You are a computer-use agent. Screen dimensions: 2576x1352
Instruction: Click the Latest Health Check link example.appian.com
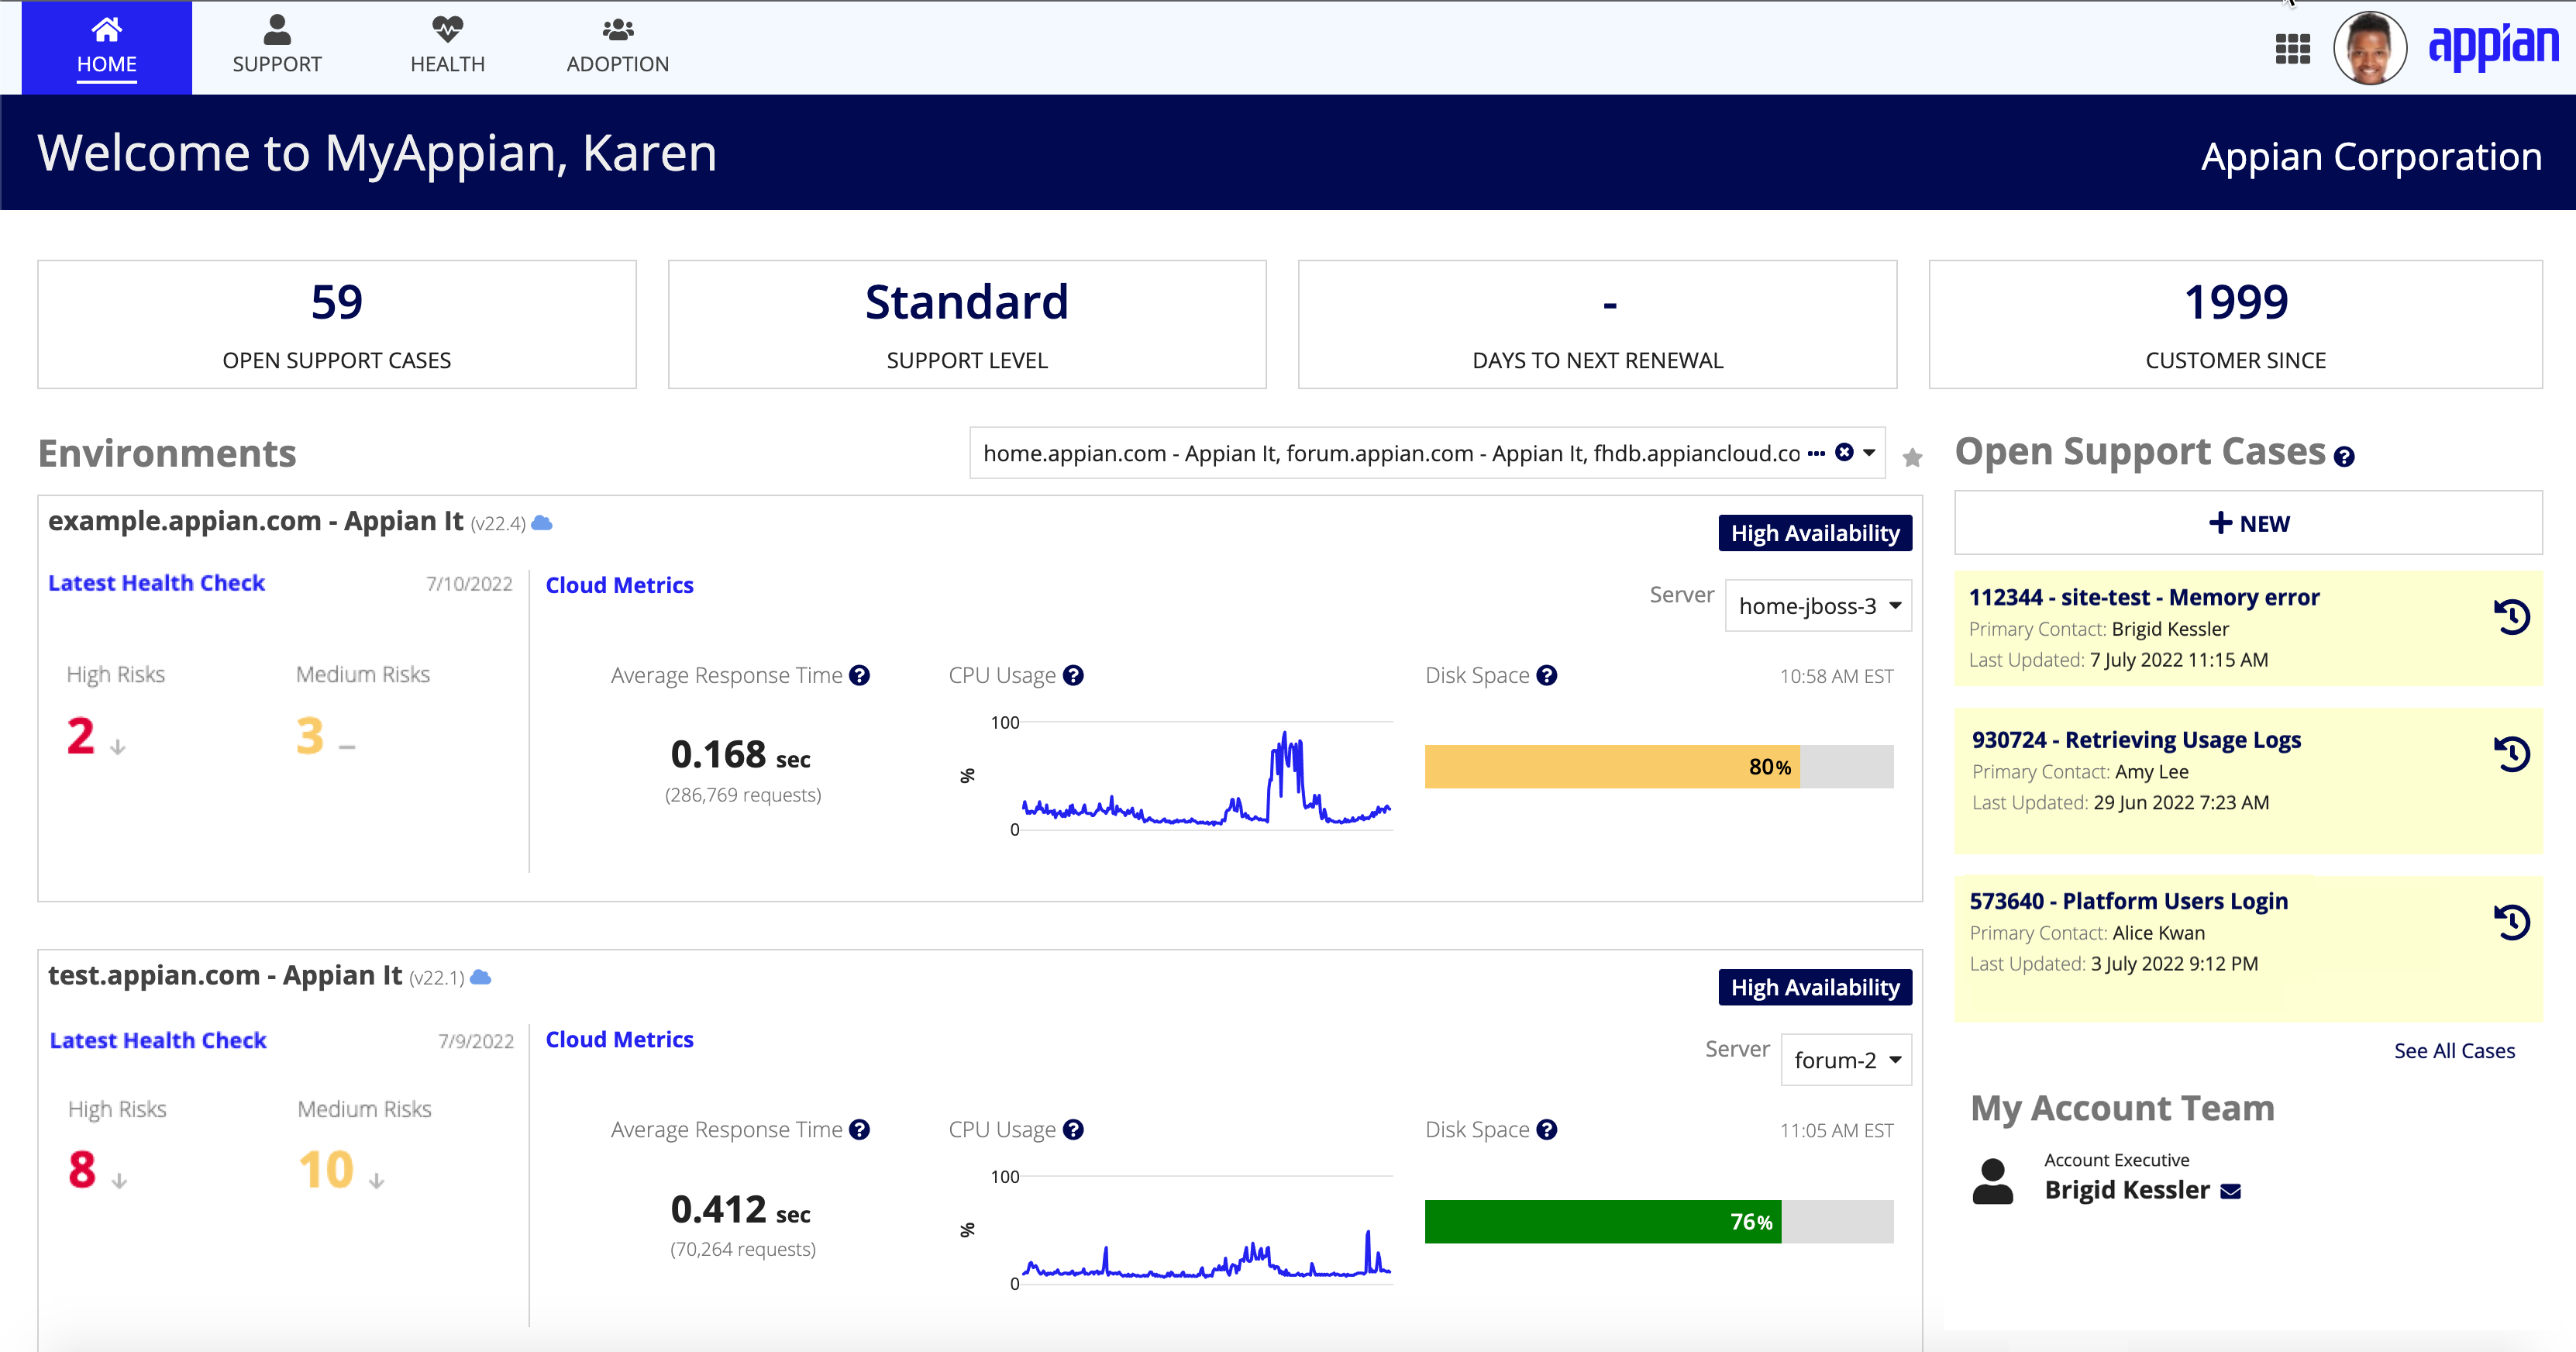click(x=158, y=583)
